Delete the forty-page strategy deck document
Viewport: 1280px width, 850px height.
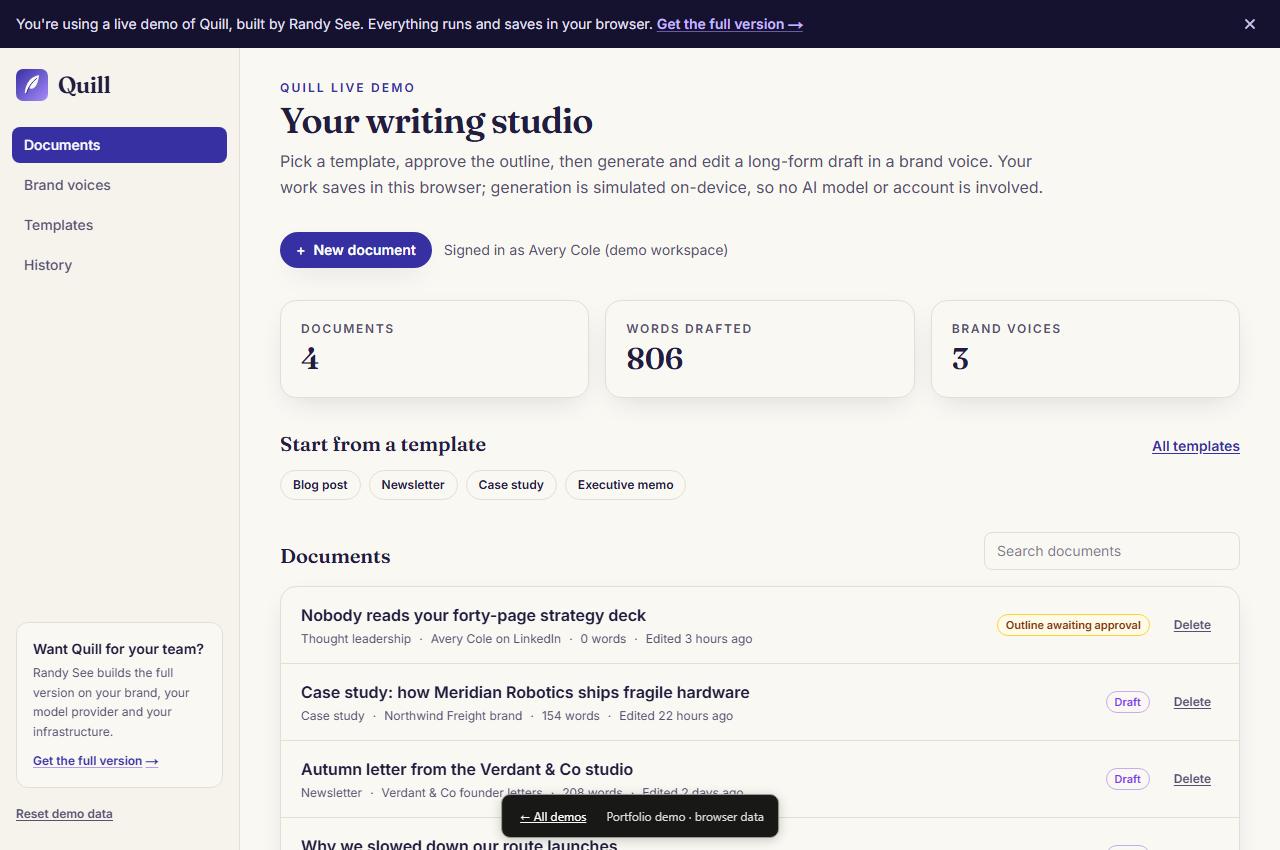(1192, 625)
